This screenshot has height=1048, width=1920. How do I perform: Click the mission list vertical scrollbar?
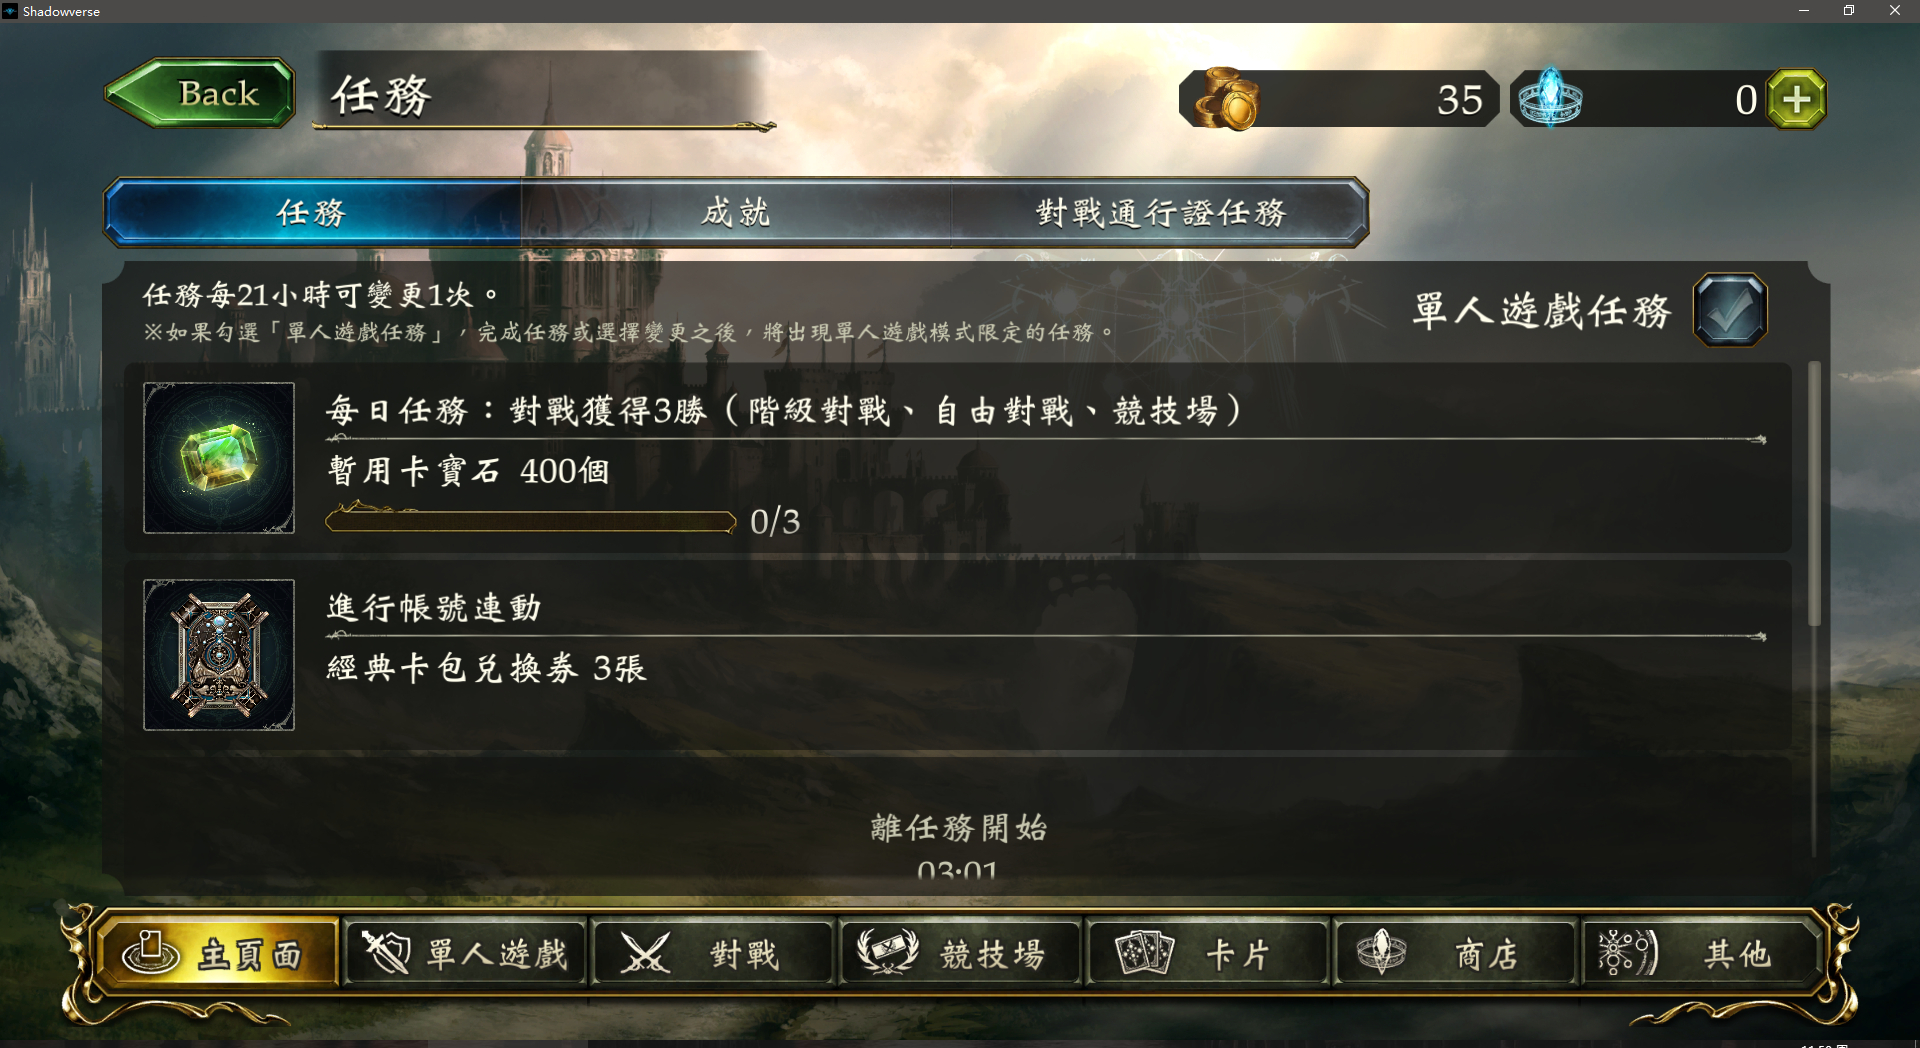(1814, 495)
